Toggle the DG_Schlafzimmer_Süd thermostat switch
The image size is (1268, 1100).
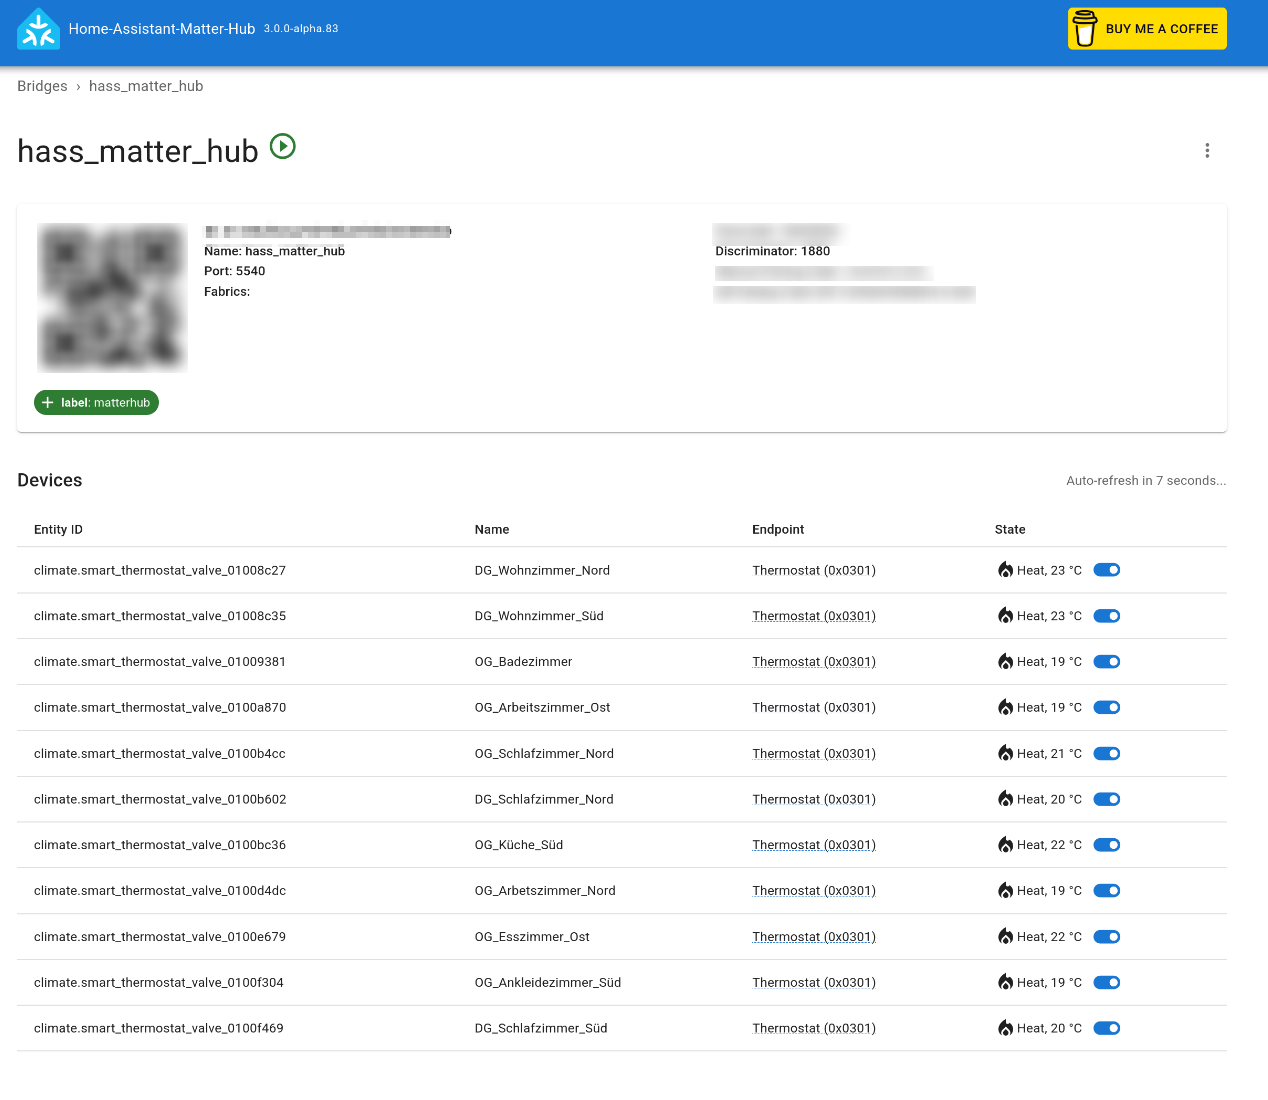coord(1106,1028)
